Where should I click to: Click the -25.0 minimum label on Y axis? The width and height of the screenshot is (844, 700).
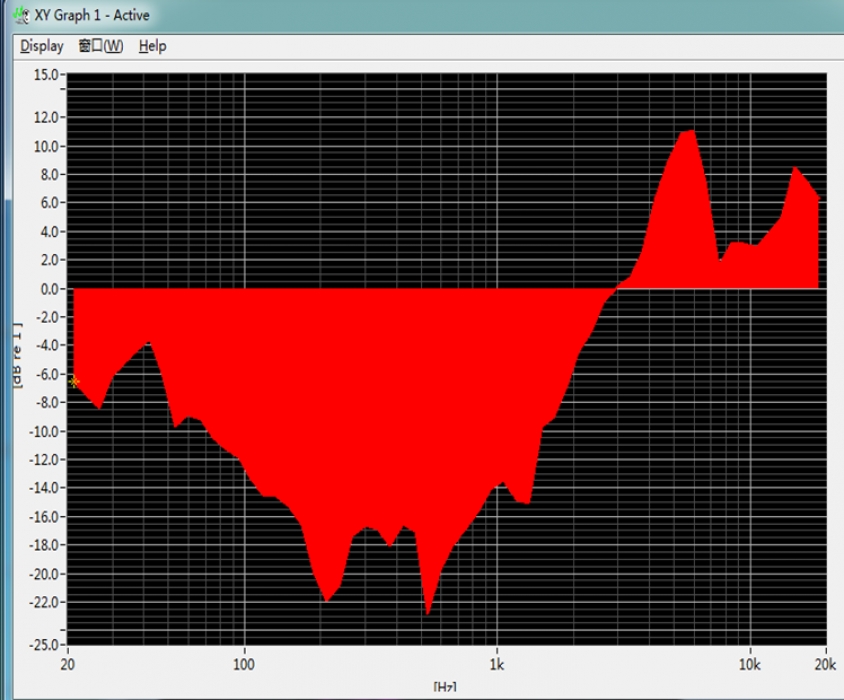45,644
